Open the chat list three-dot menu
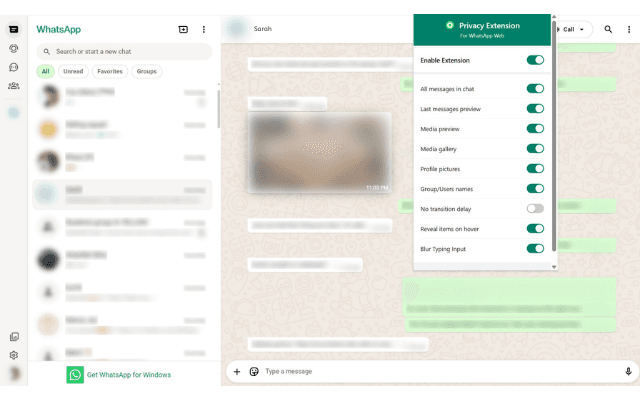The width and height of the screenshot is (640, 400). click(204, 29)
